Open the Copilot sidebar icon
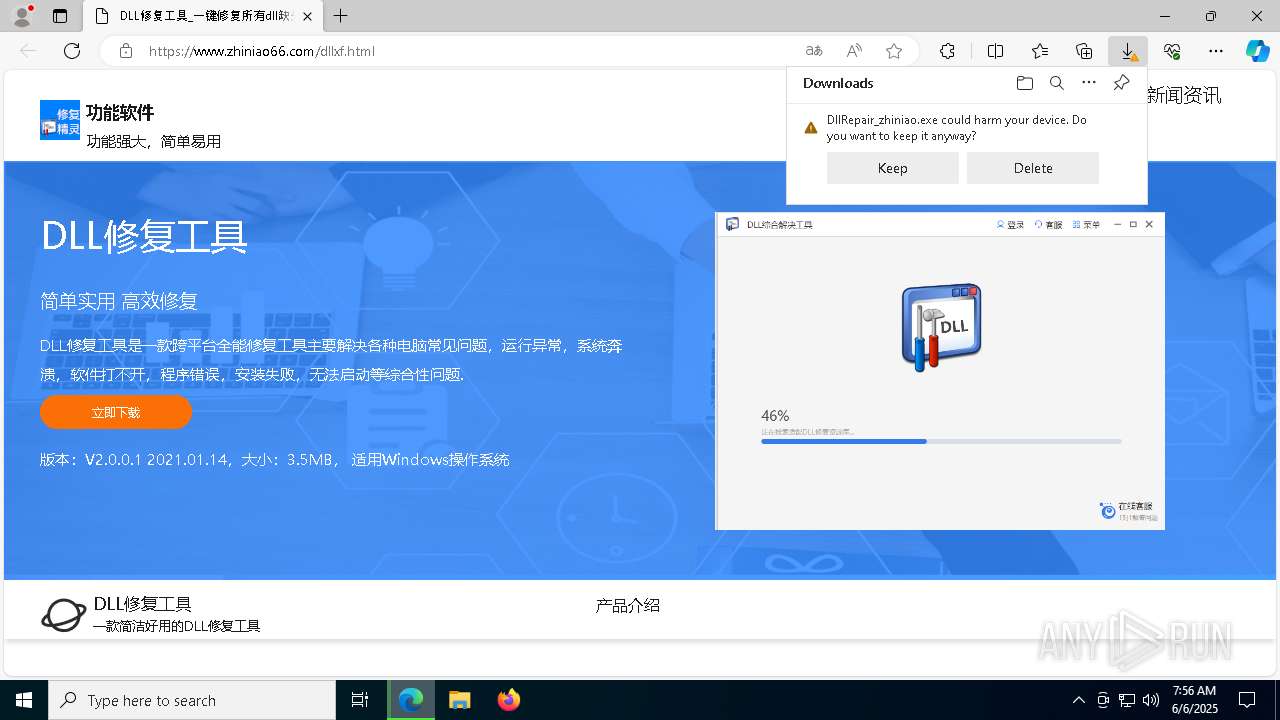 coord(1257,51)
